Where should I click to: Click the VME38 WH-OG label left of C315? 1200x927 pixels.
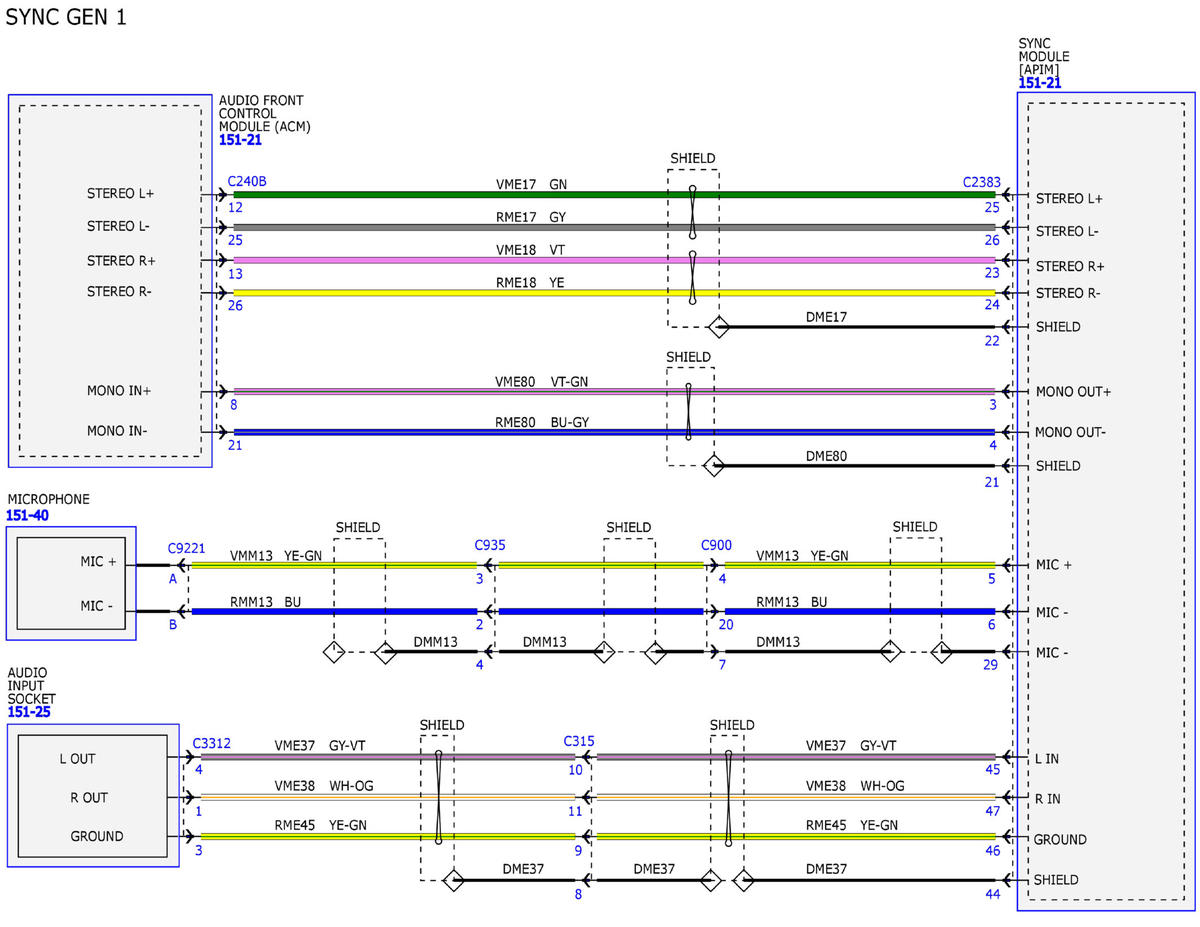coord(324,786)
